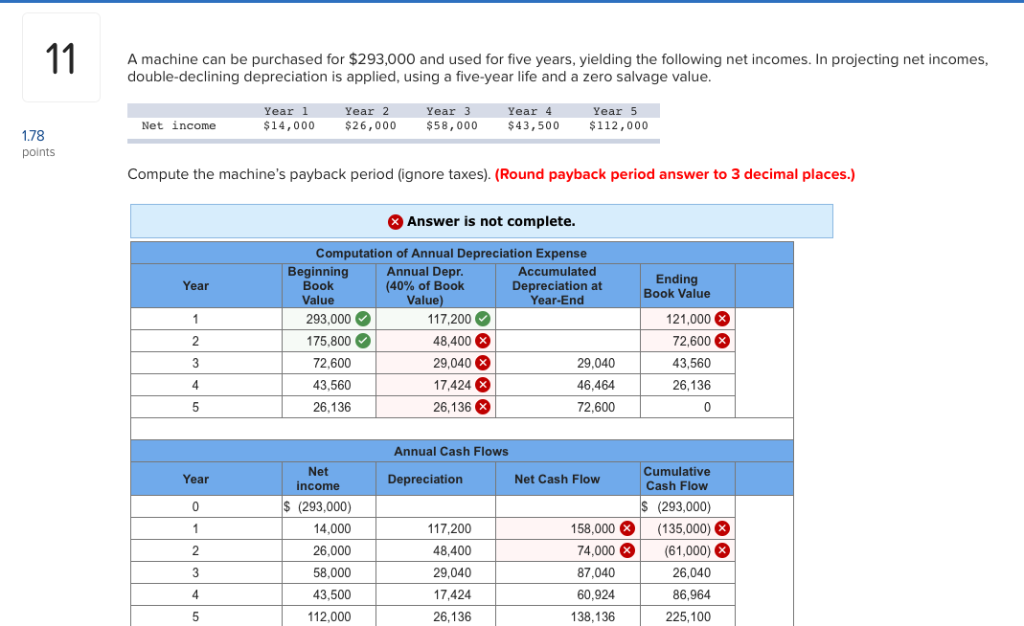Viewport: 1024px width, 626px height.
Task: Click green checkmark beside 175,800 book value
Action: pyautogui.click(x=363, y=341)
